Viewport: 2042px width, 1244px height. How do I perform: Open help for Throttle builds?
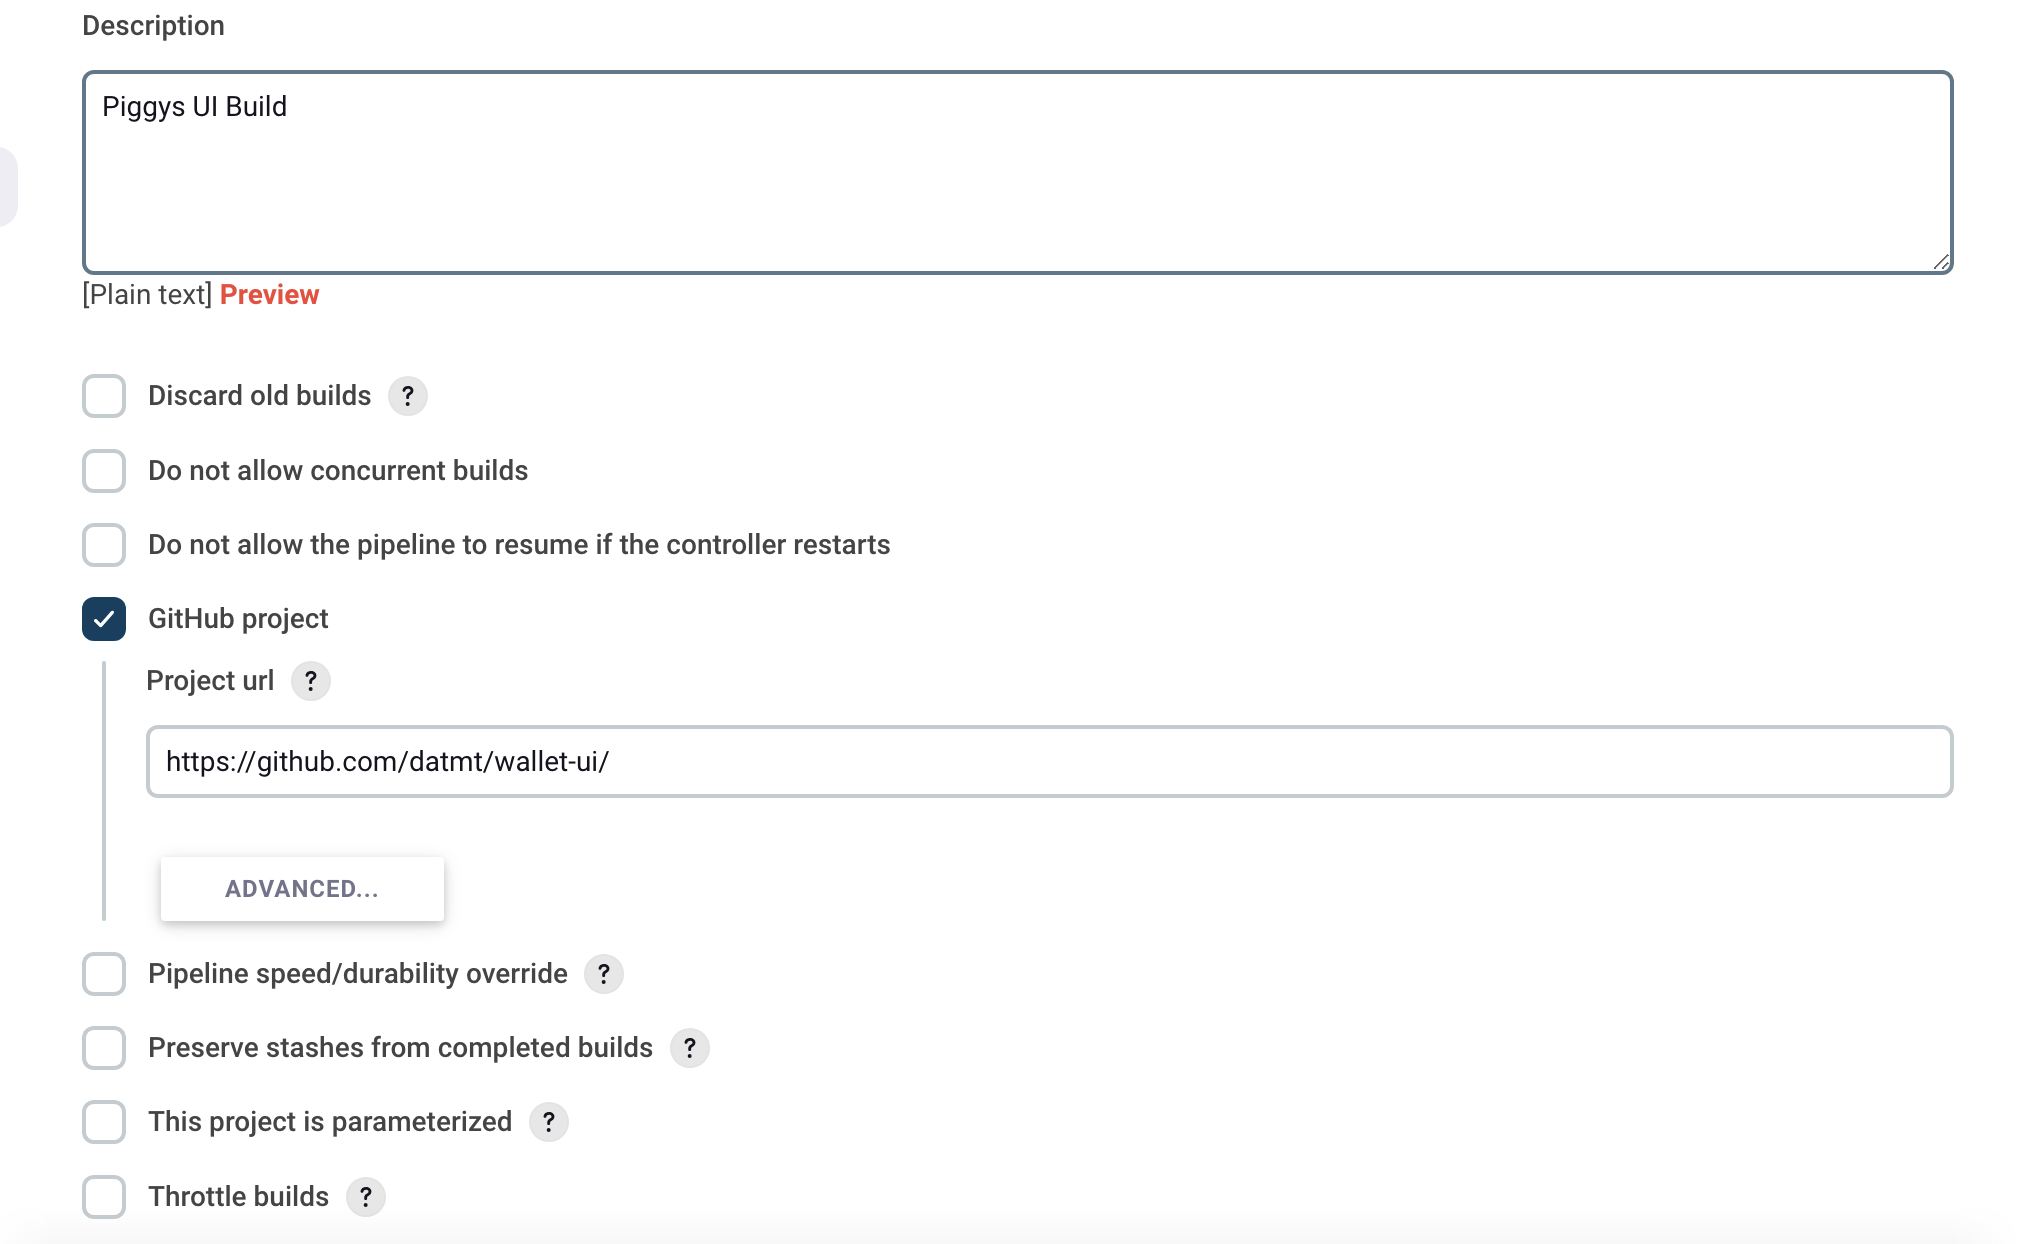(x=366, y=1197)
